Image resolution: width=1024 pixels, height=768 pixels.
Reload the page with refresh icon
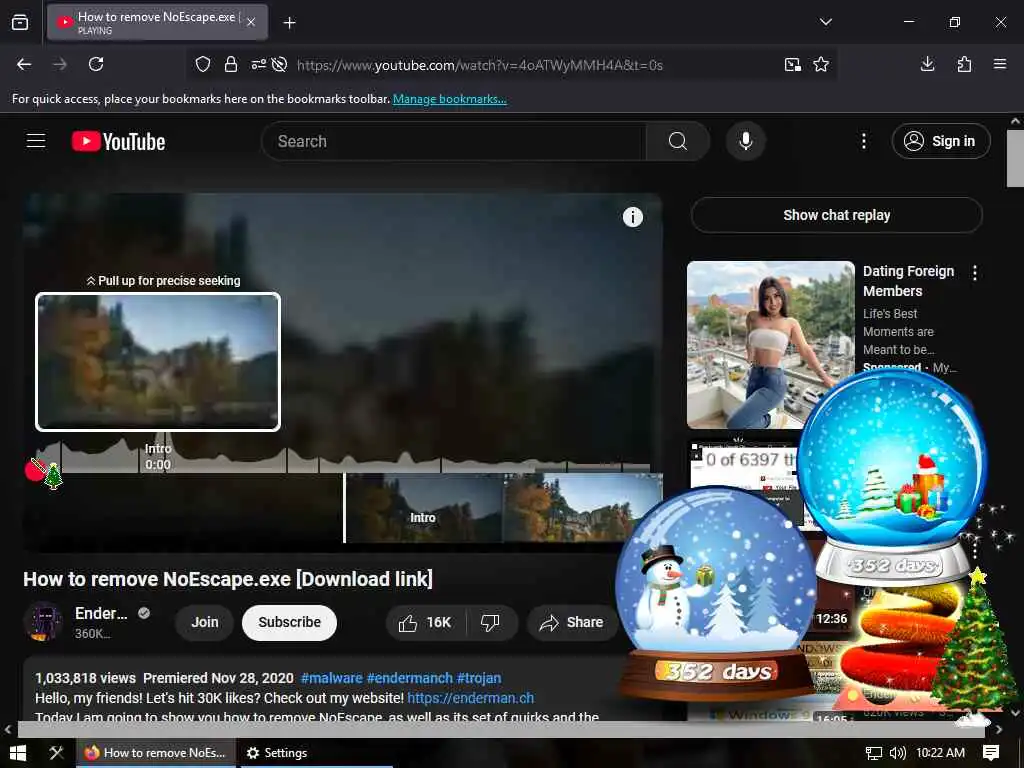pyautogui.click(x=96, y=64)
